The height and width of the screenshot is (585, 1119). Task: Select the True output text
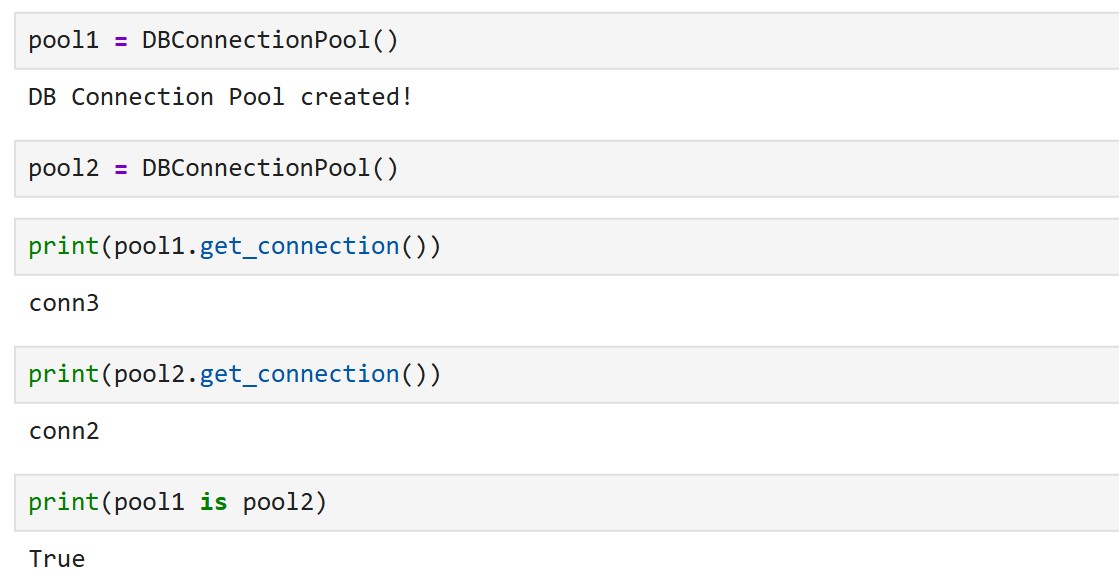56,559
